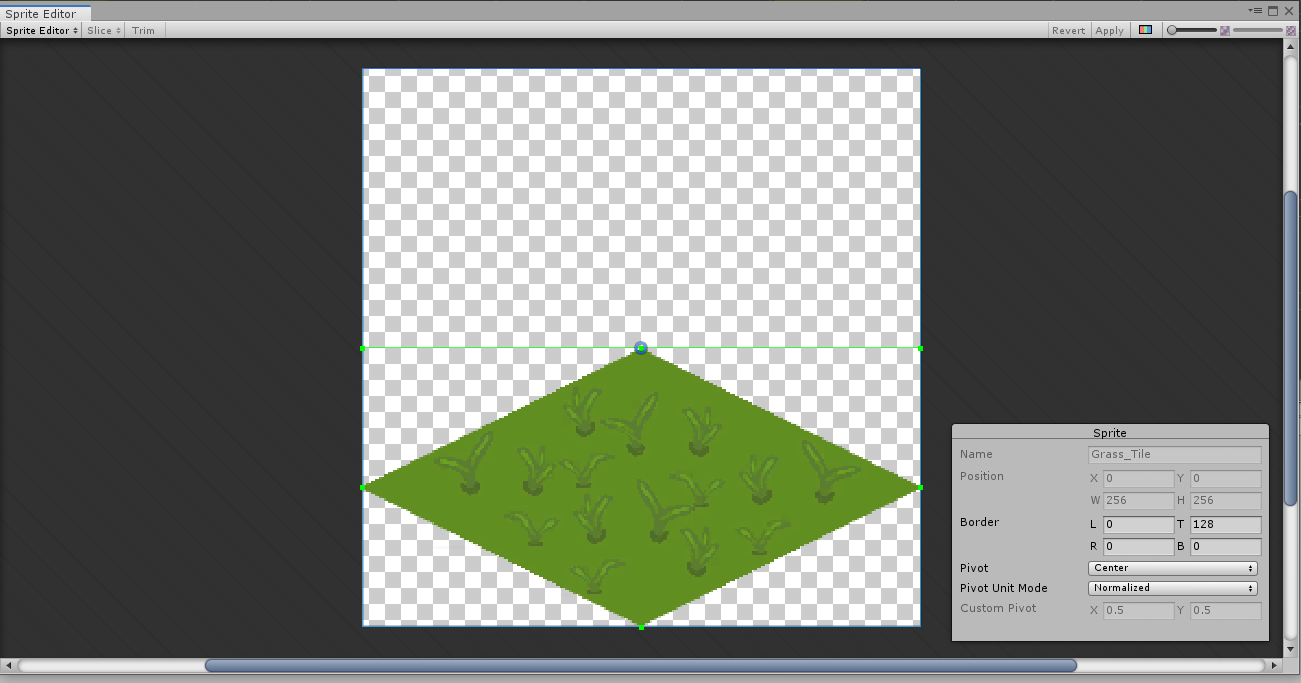The height and width of the screenshot is (683, 1301).
Task: Toggle the color channel display icon
Action: tap(1145, 29)
